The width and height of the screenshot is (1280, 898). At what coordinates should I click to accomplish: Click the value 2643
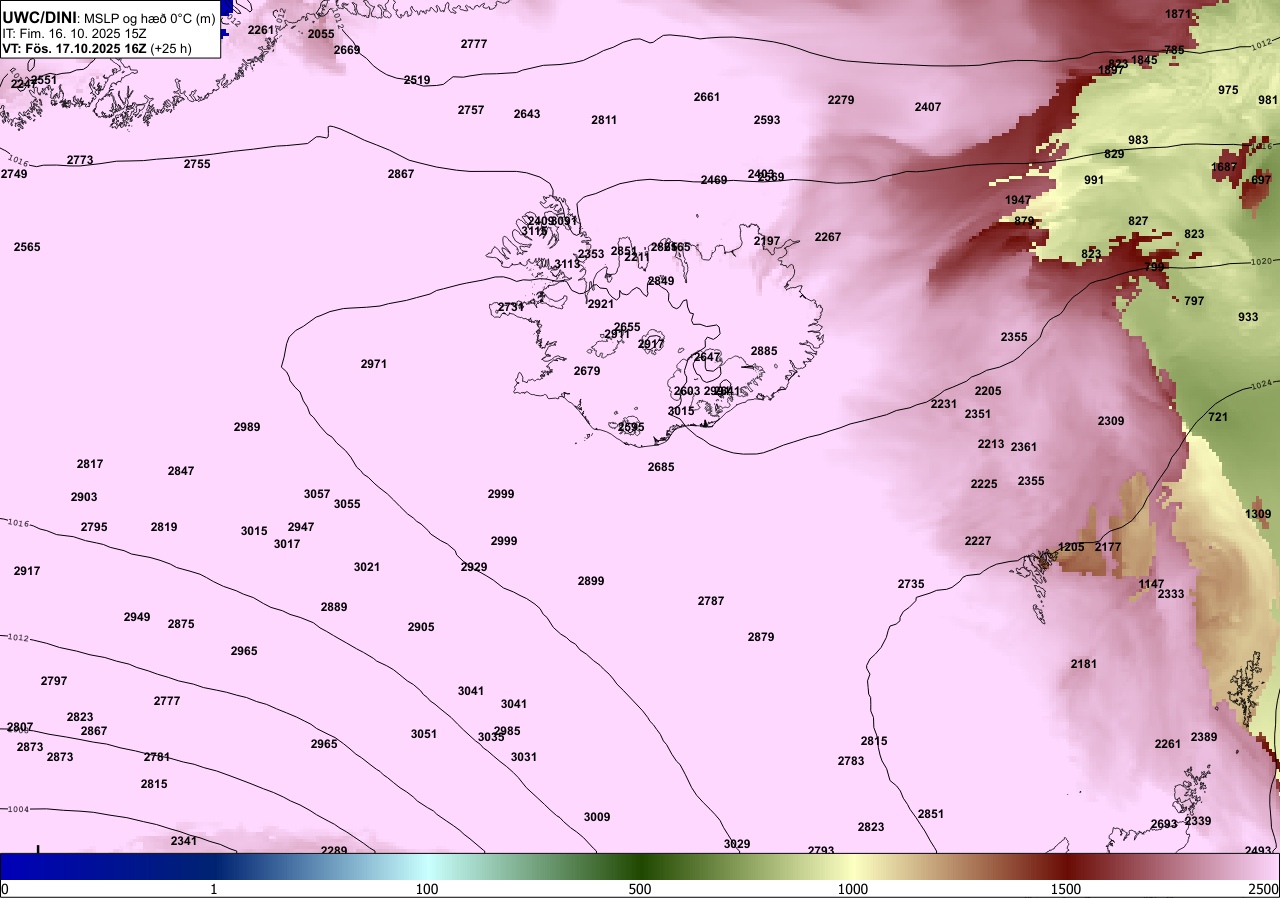[527, 114]
